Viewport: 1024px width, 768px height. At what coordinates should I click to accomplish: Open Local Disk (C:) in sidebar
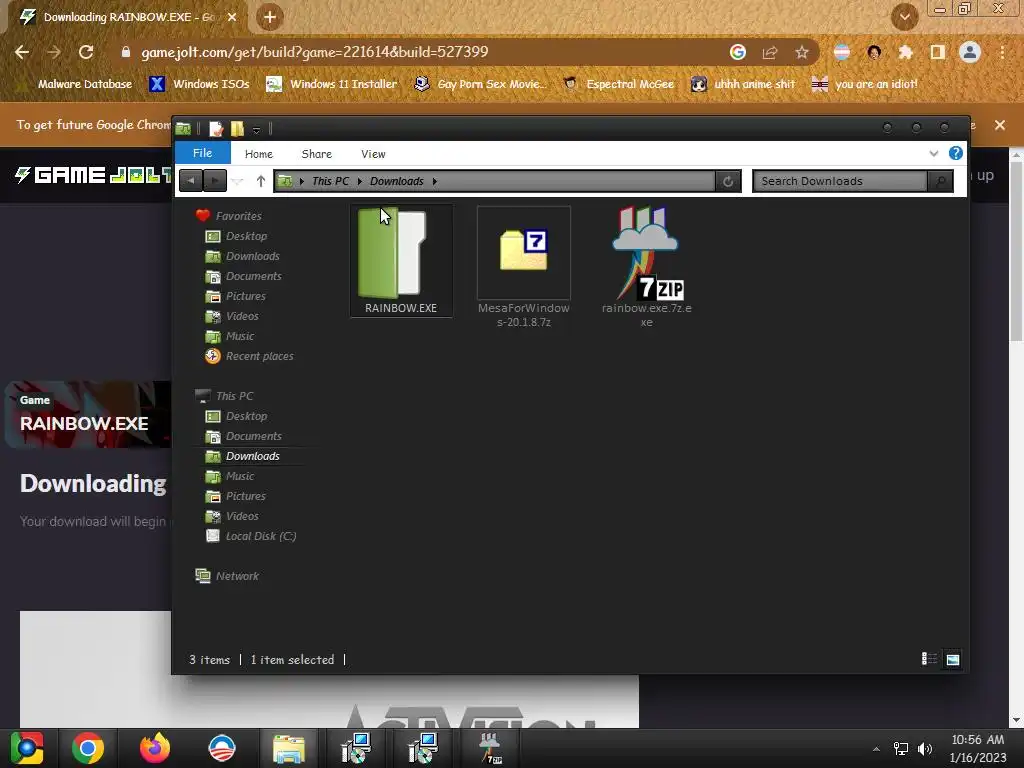[251, 536]
